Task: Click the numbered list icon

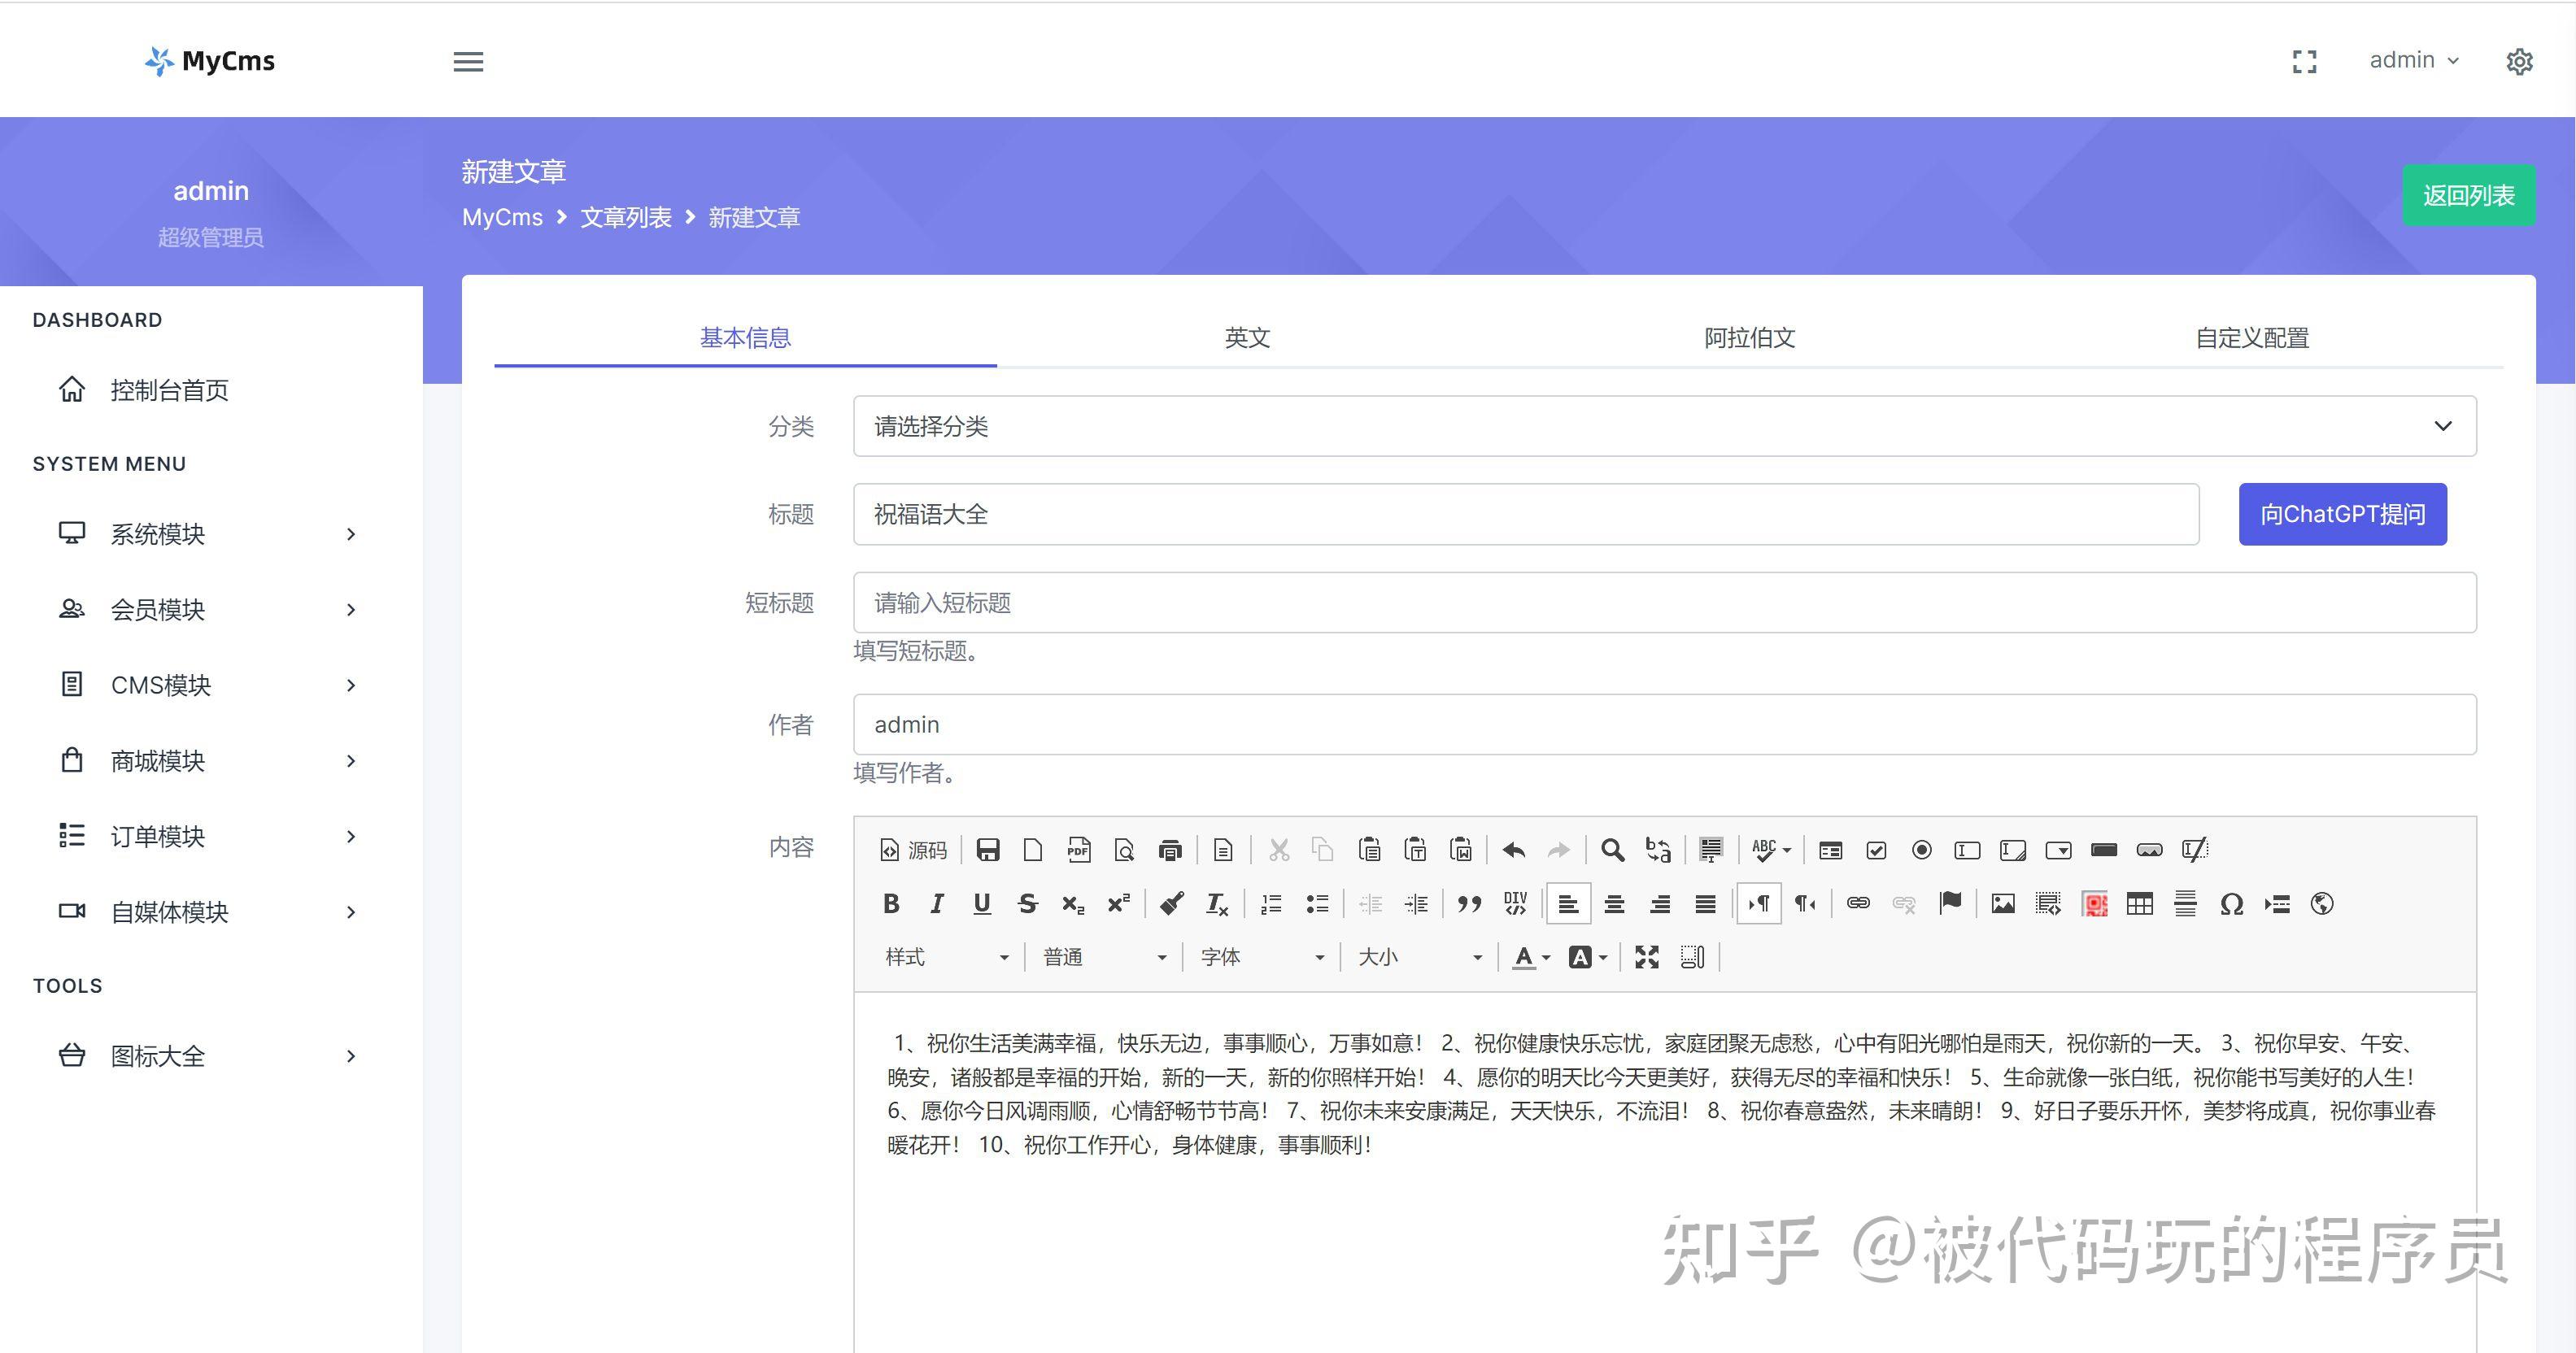Action: (1270, 903)
